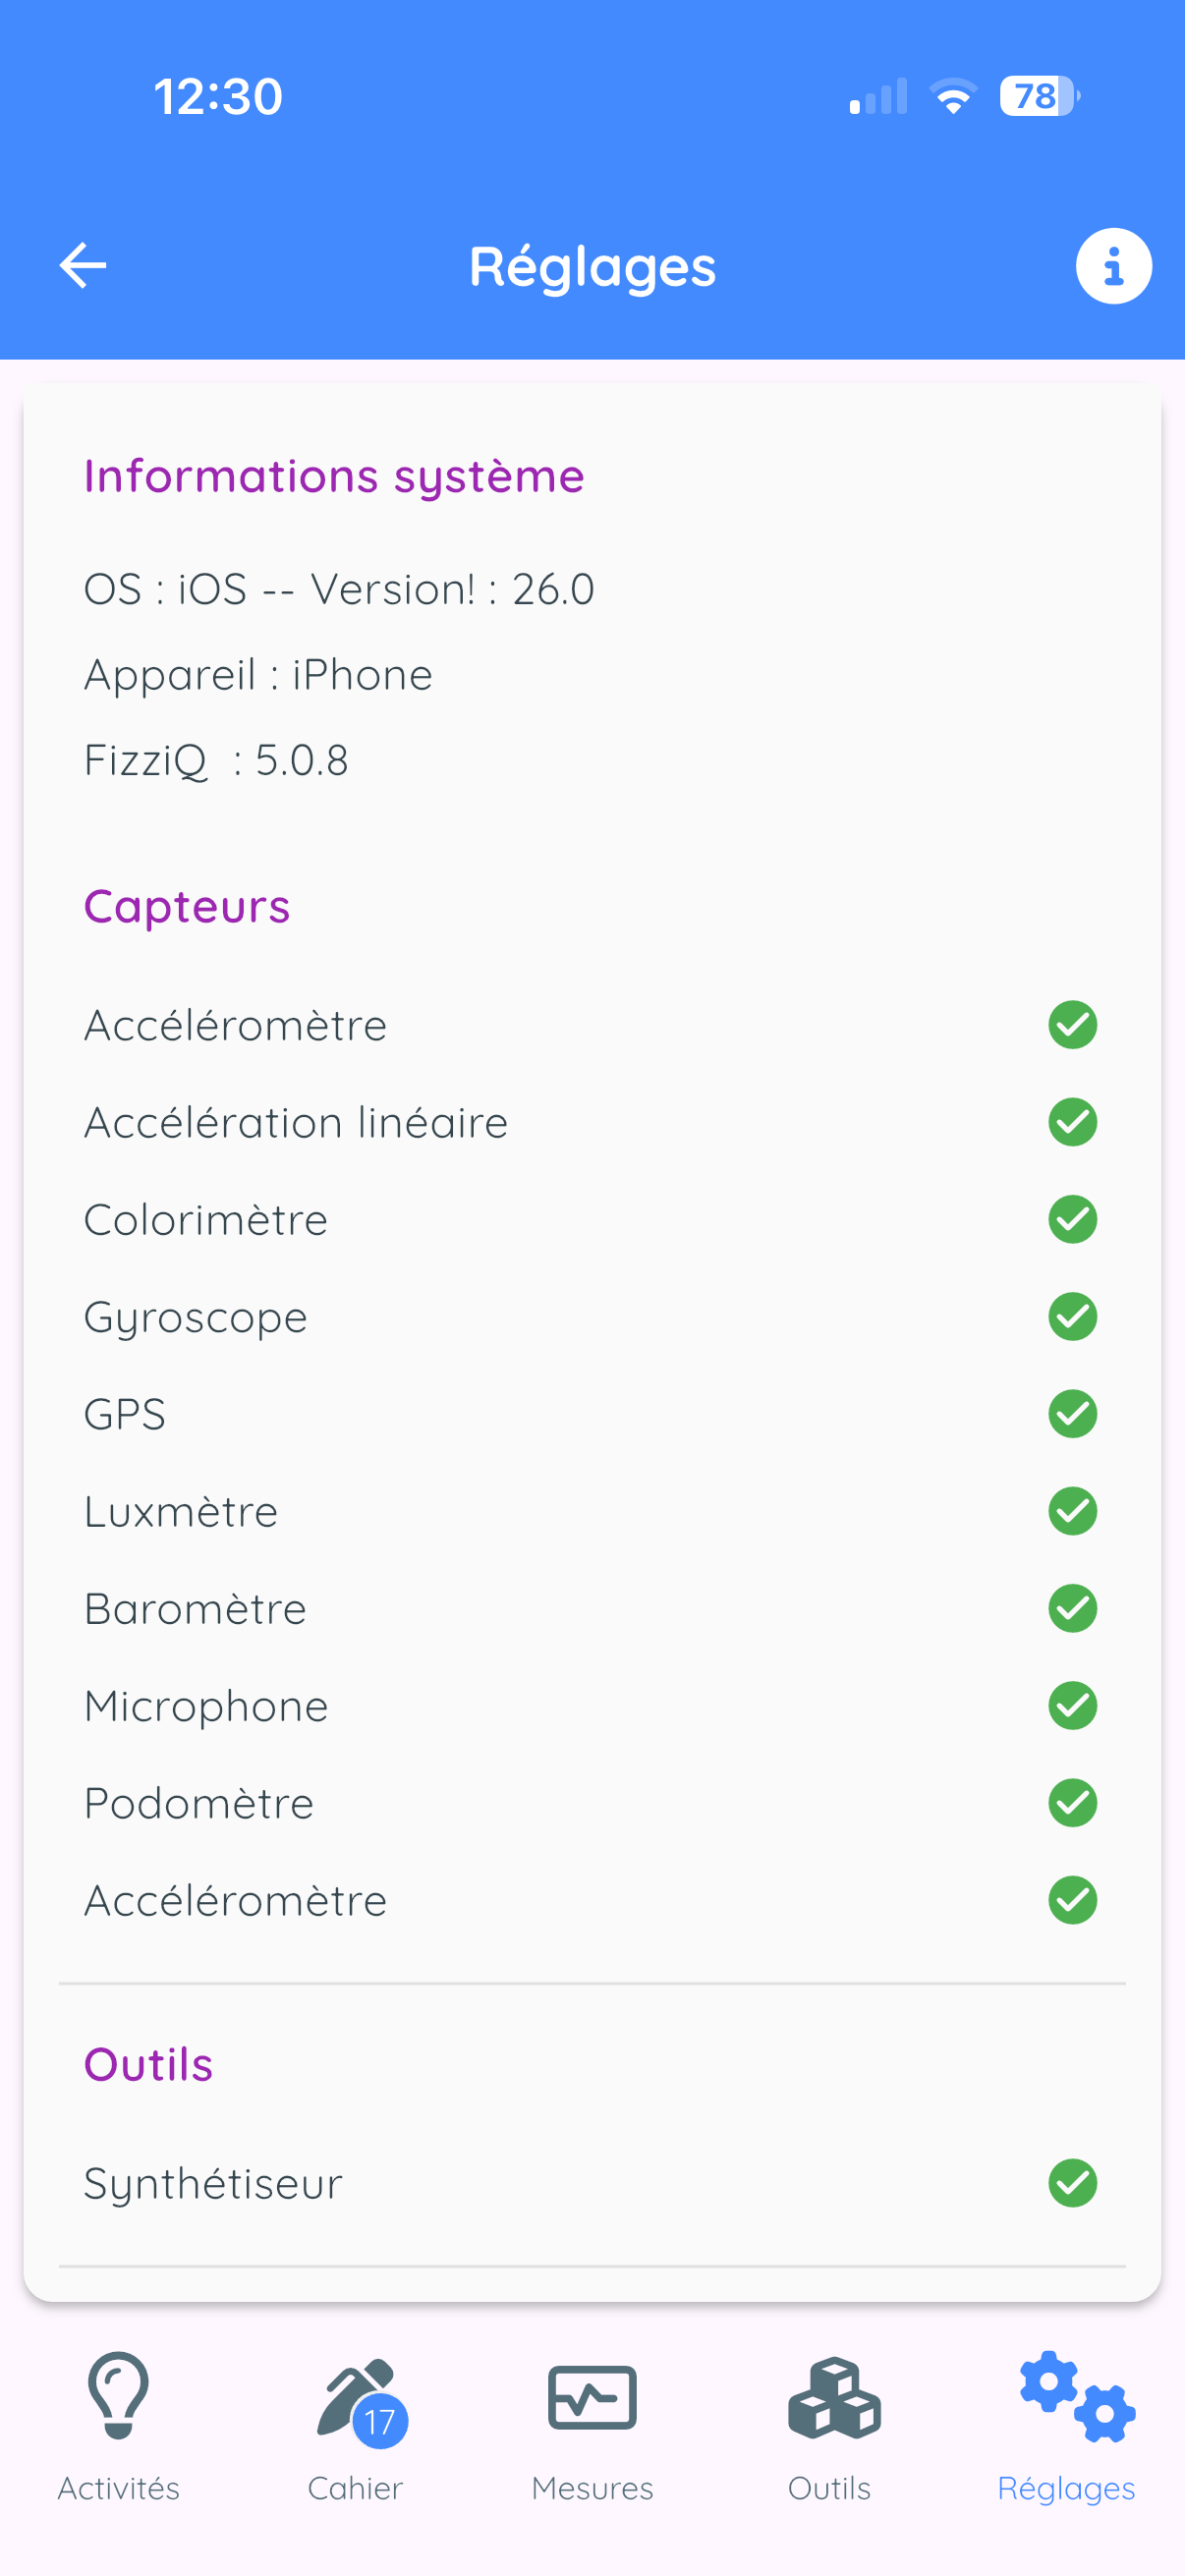The width and height of the screenshot is (1185, 2576).
Task: Tap the back arrow in the header
Action: coord(83,266)
